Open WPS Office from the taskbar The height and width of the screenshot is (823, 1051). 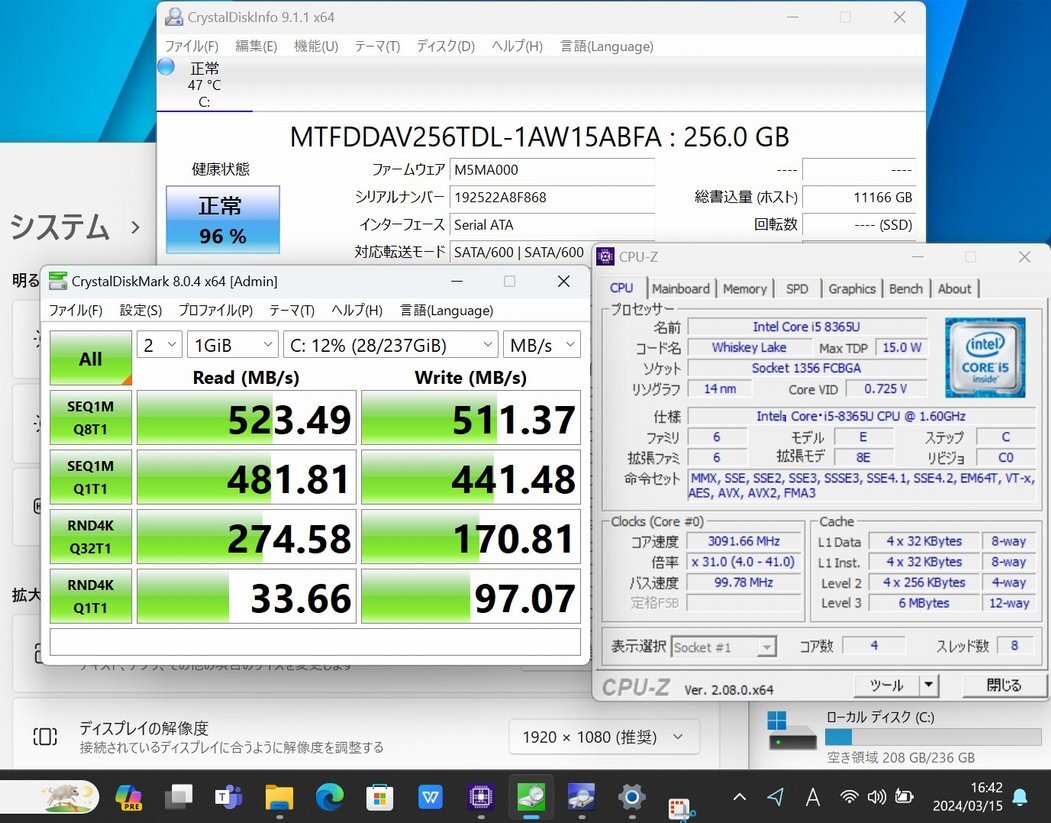click(430, 797)
